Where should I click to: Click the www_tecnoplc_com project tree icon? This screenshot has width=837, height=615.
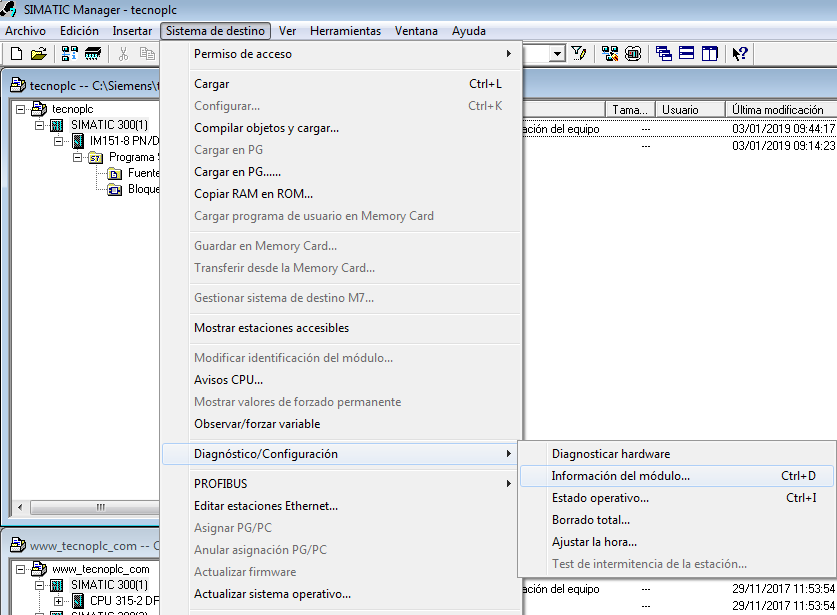[39, 569]
